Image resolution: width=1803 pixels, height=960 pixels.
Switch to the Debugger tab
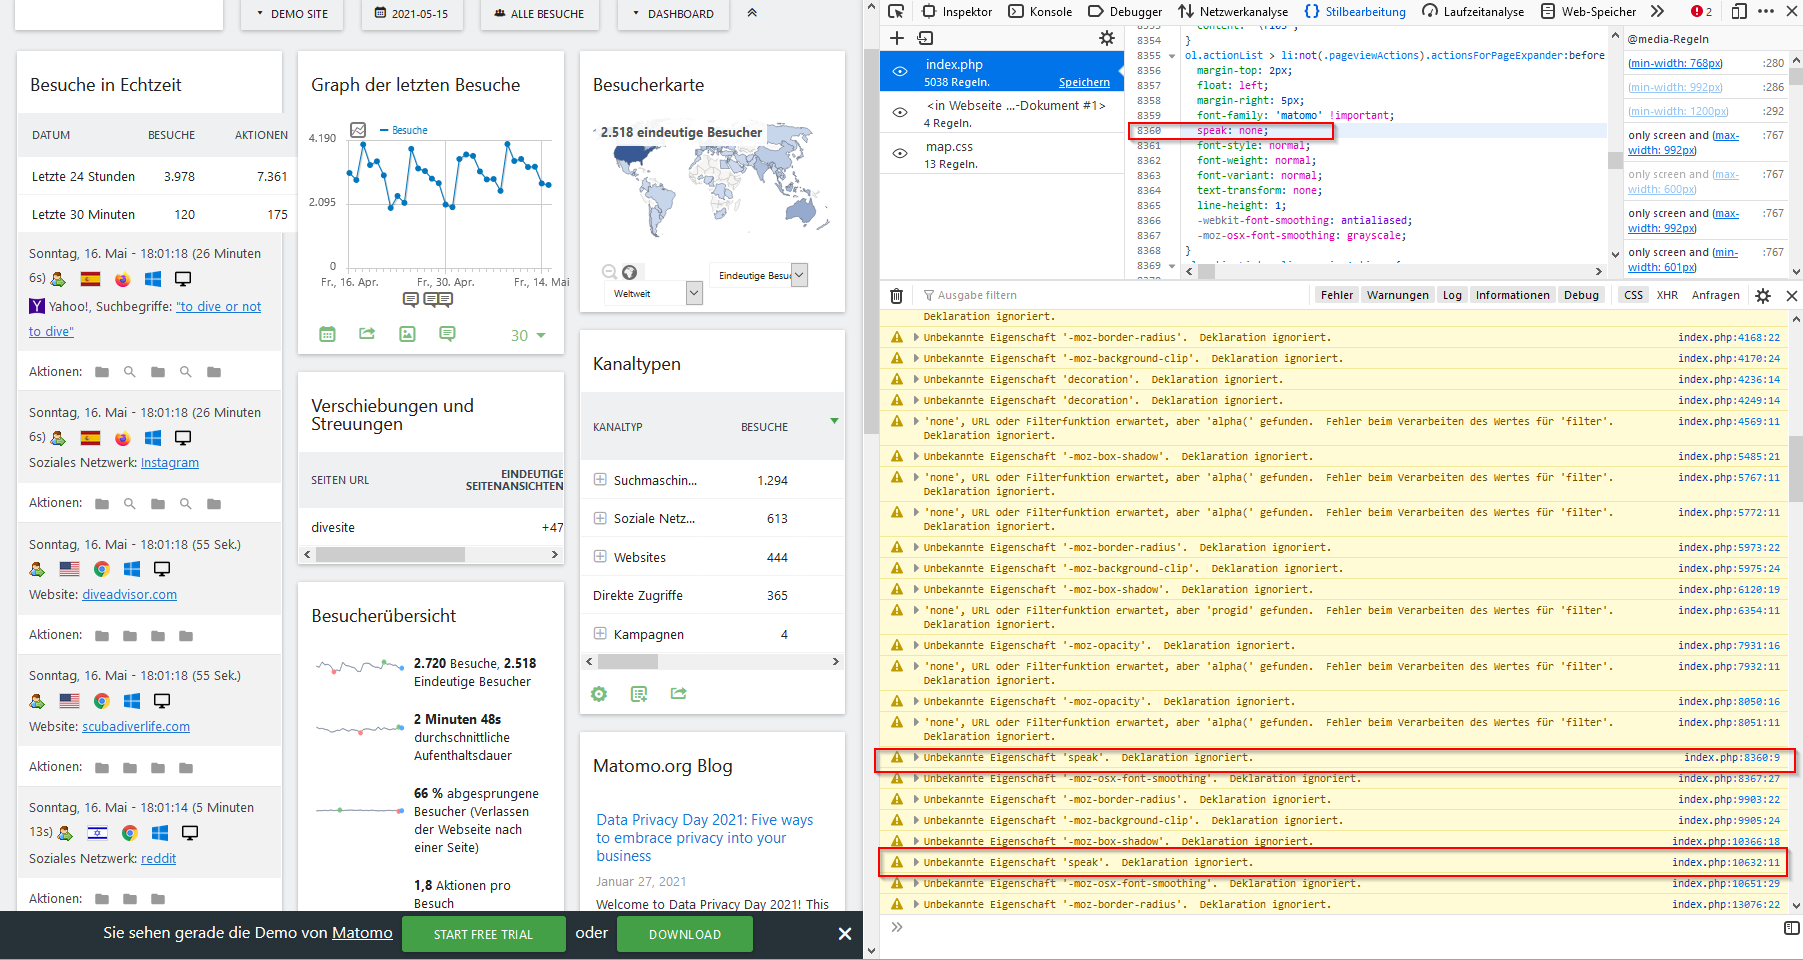[x=1125, y=12]
